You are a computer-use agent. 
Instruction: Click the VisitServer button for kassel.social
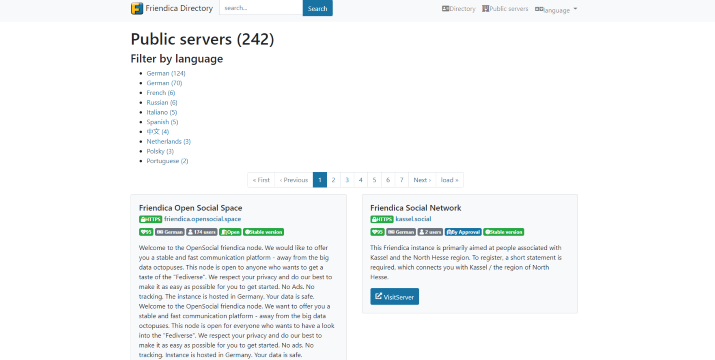[394, 297]
